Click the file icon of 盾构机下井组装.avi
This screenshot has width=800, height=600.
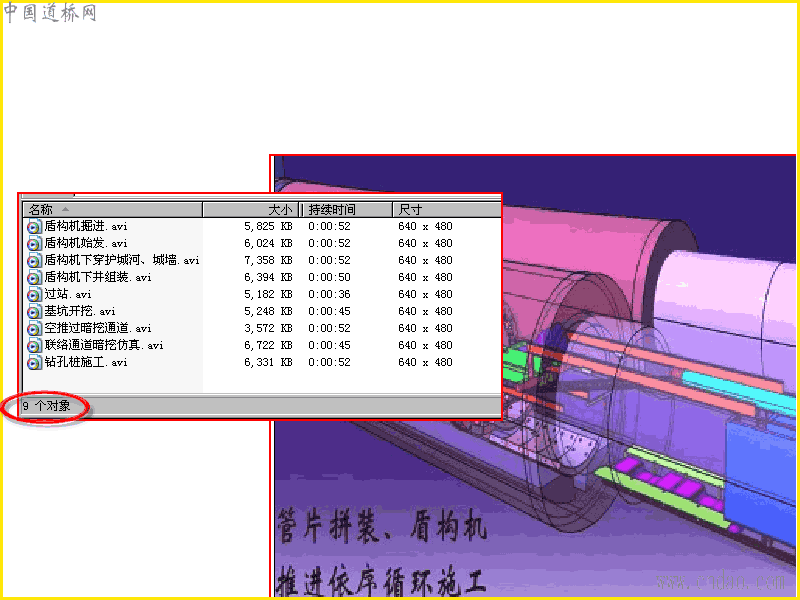(34, 278)
